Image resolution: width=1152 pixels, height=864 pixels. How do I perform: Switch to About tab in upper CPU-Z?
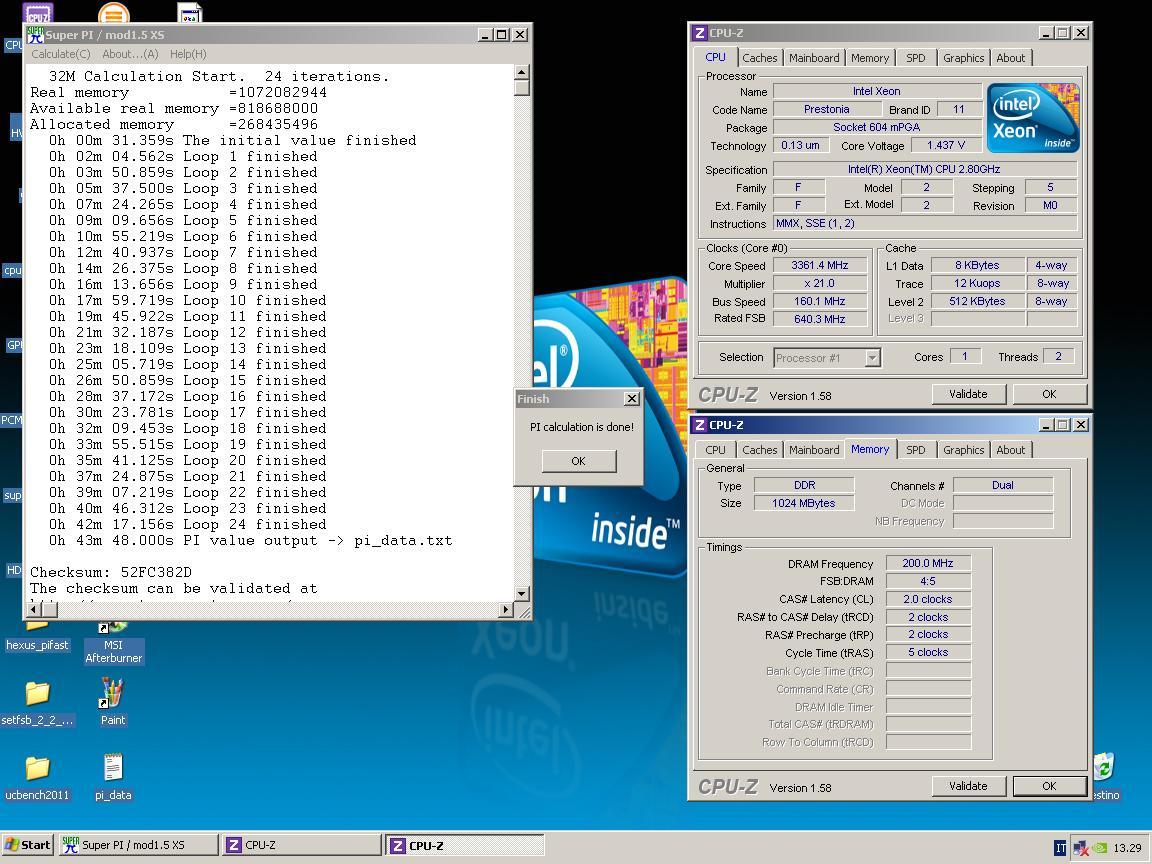point(1010,58)
